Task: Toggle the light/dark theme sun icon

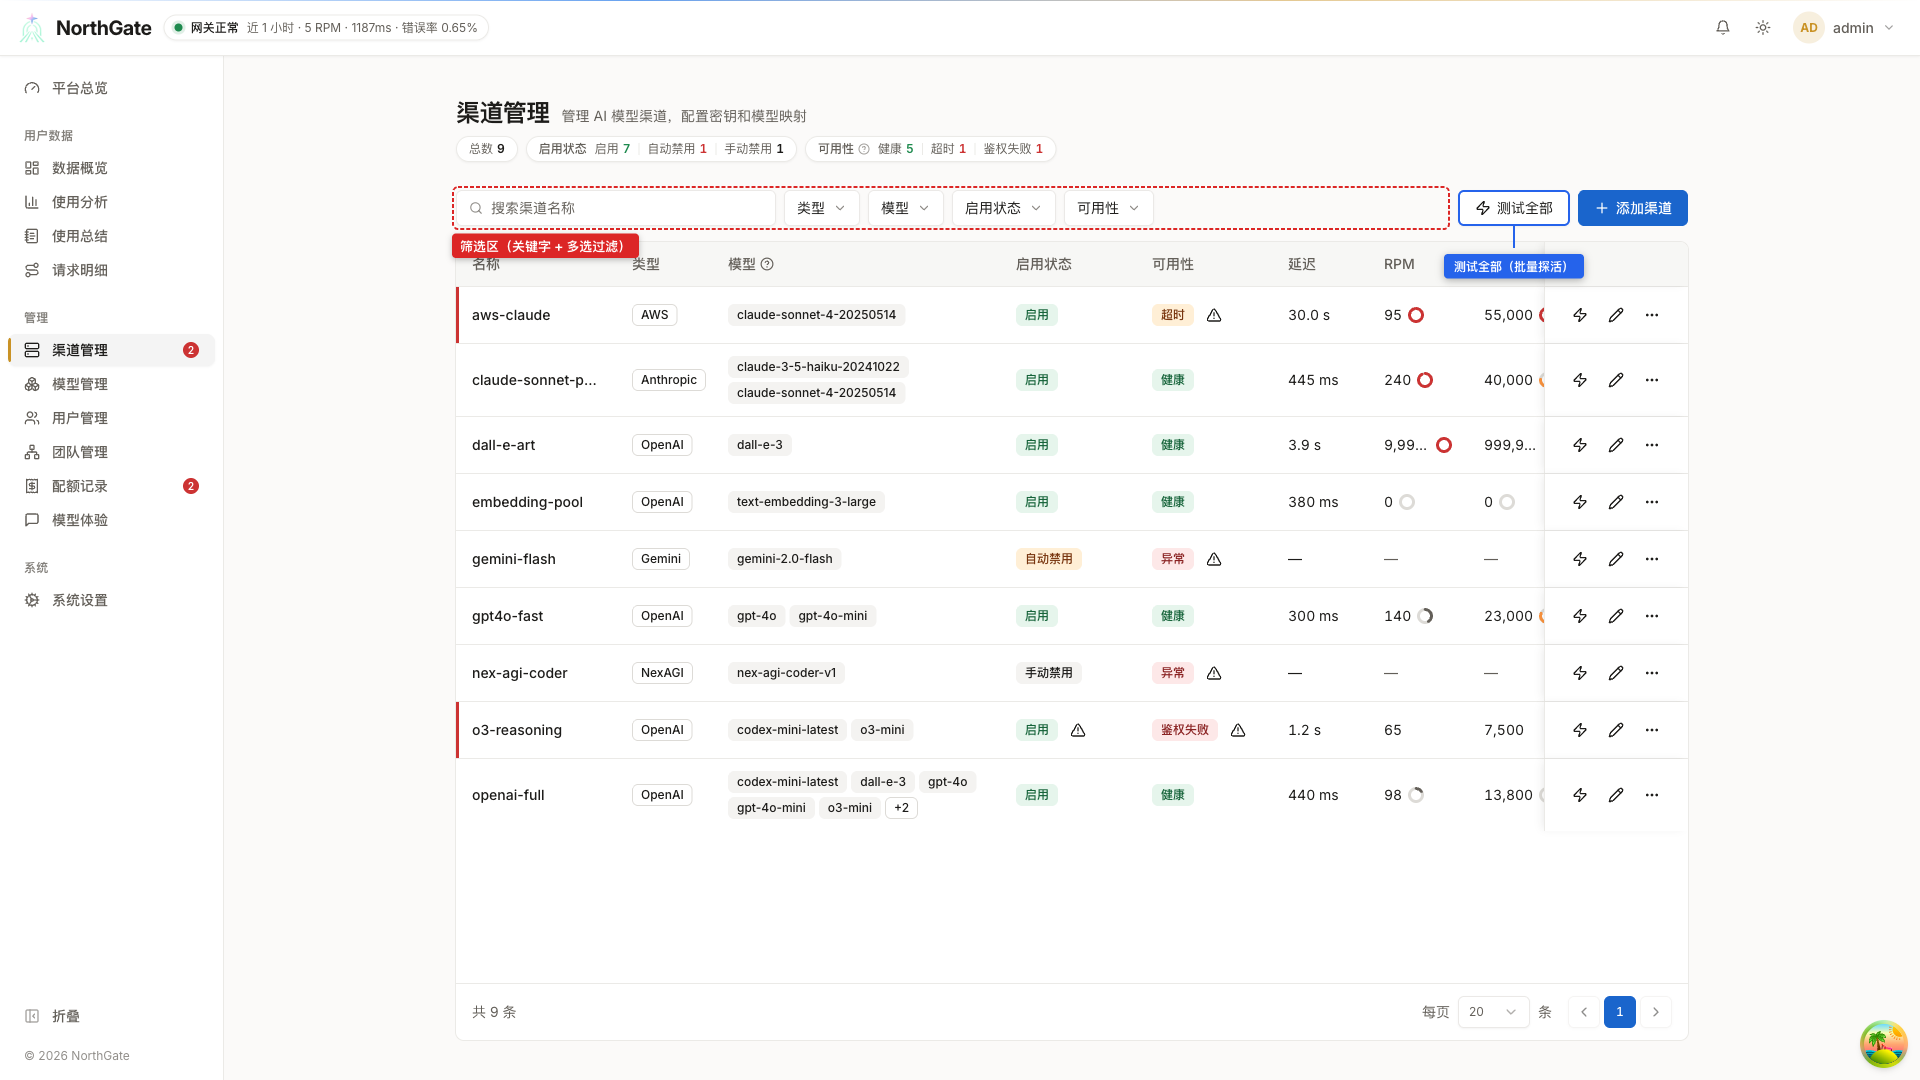Action: coord(1763,28)
